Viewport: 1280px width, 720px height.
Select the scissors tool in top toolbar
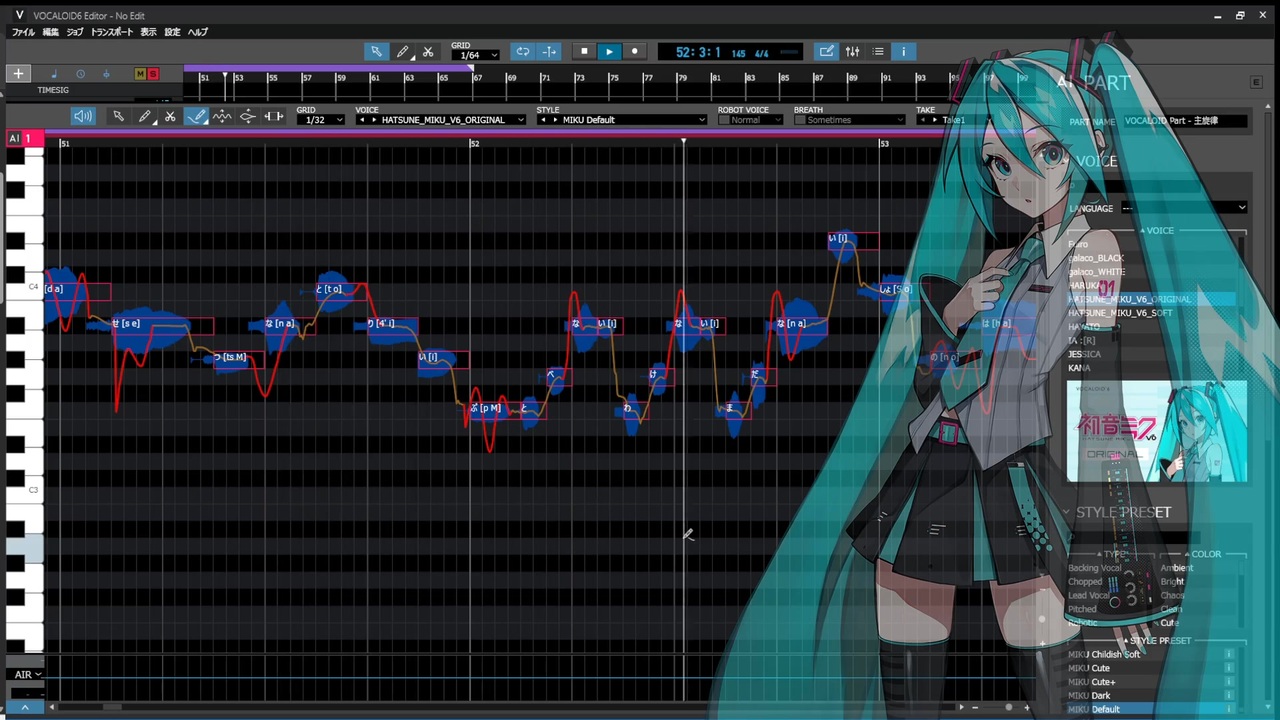click(428, 52)
